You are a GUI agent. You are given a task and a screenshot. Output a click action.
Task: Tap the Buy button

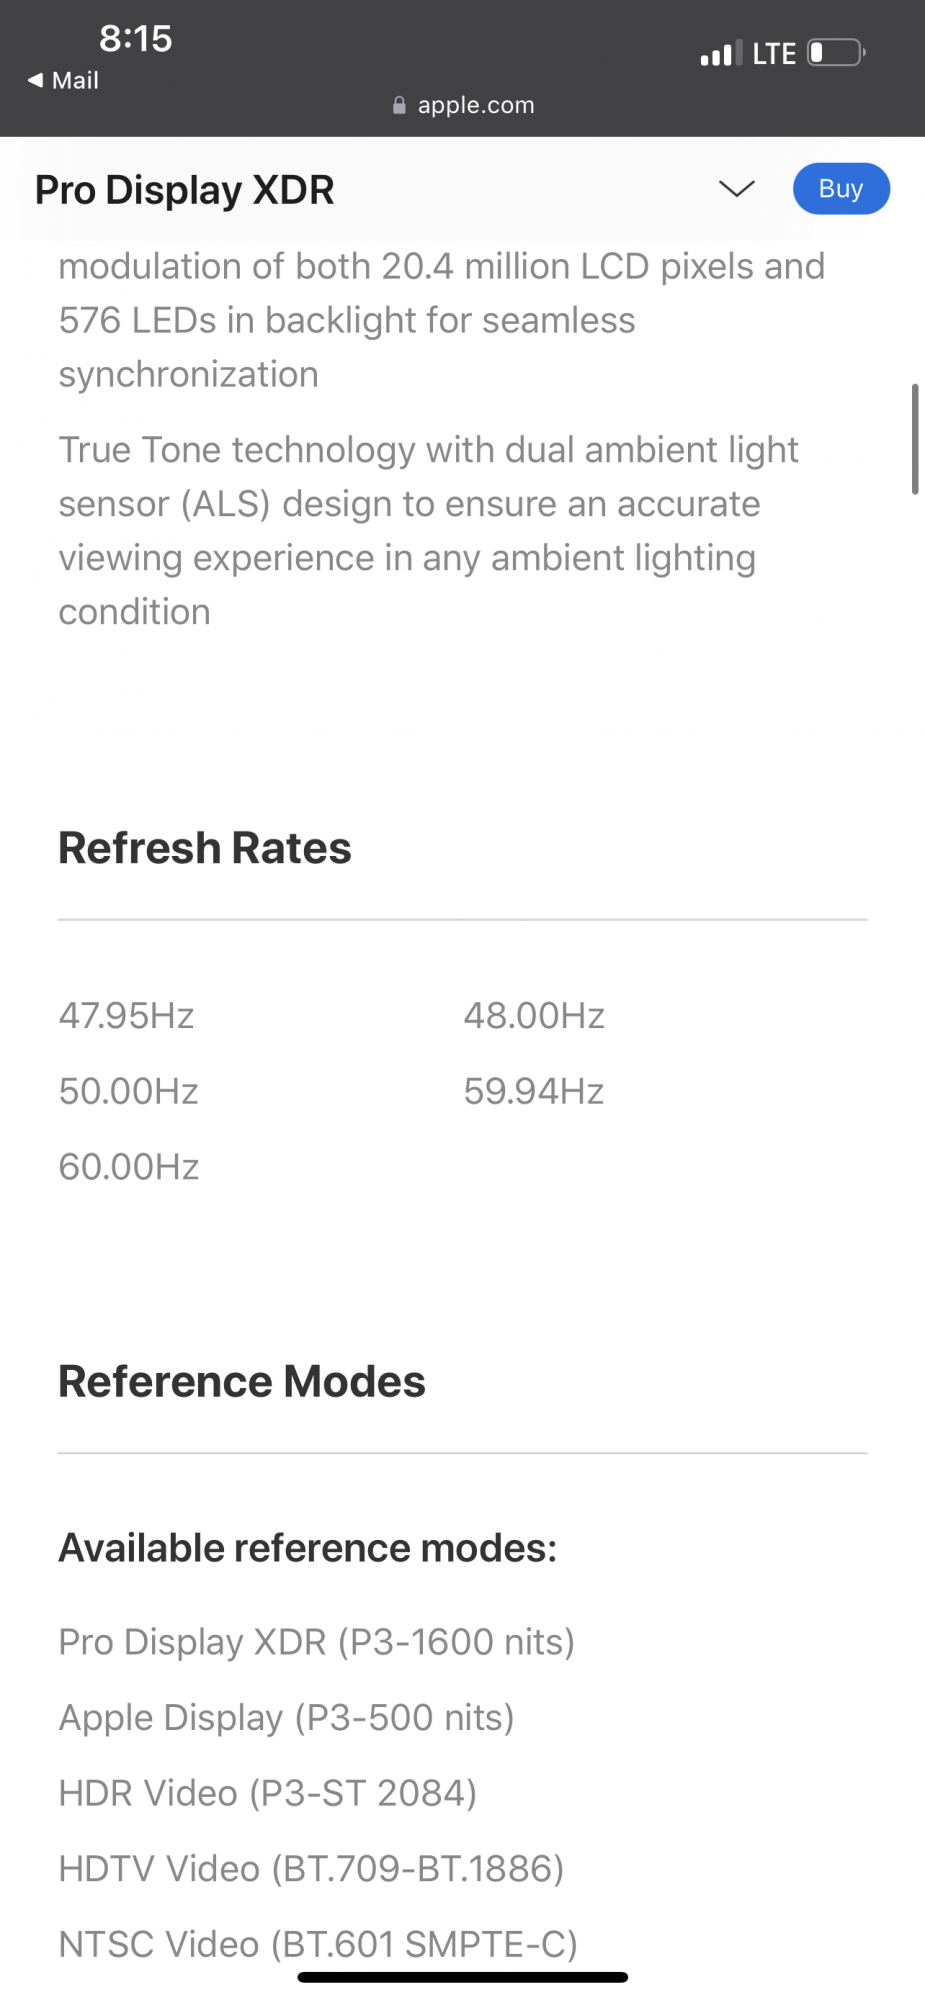840,189
